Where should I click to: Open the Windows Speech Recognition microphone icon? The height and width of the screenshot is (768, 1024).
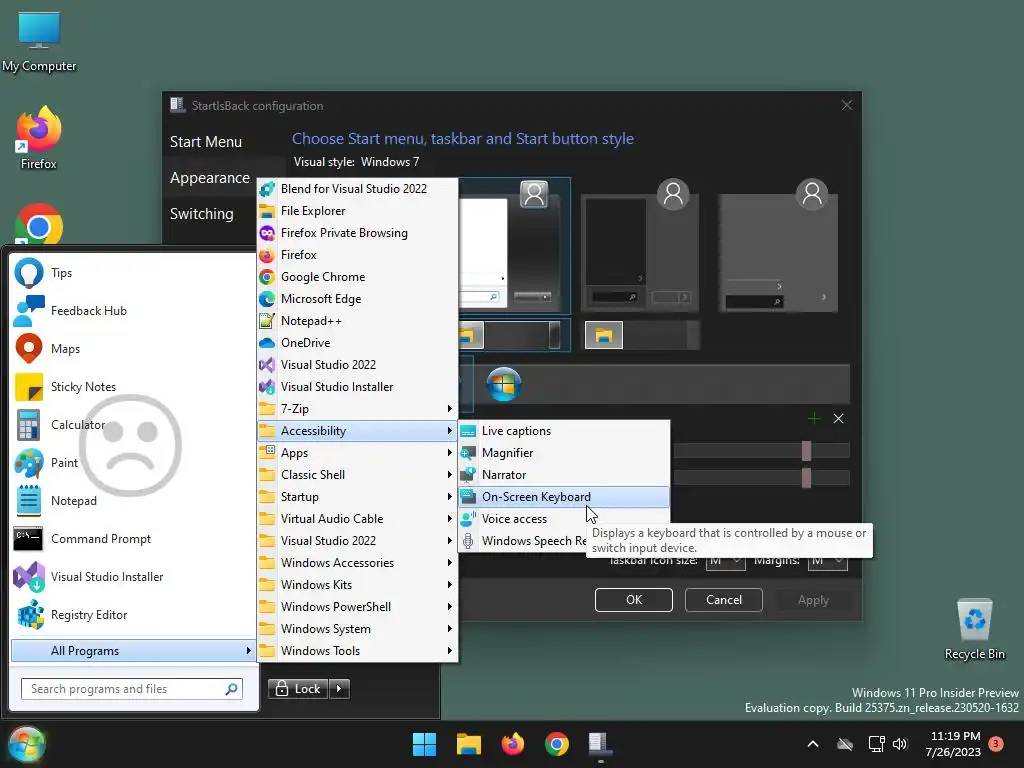(x=468, y=541)
